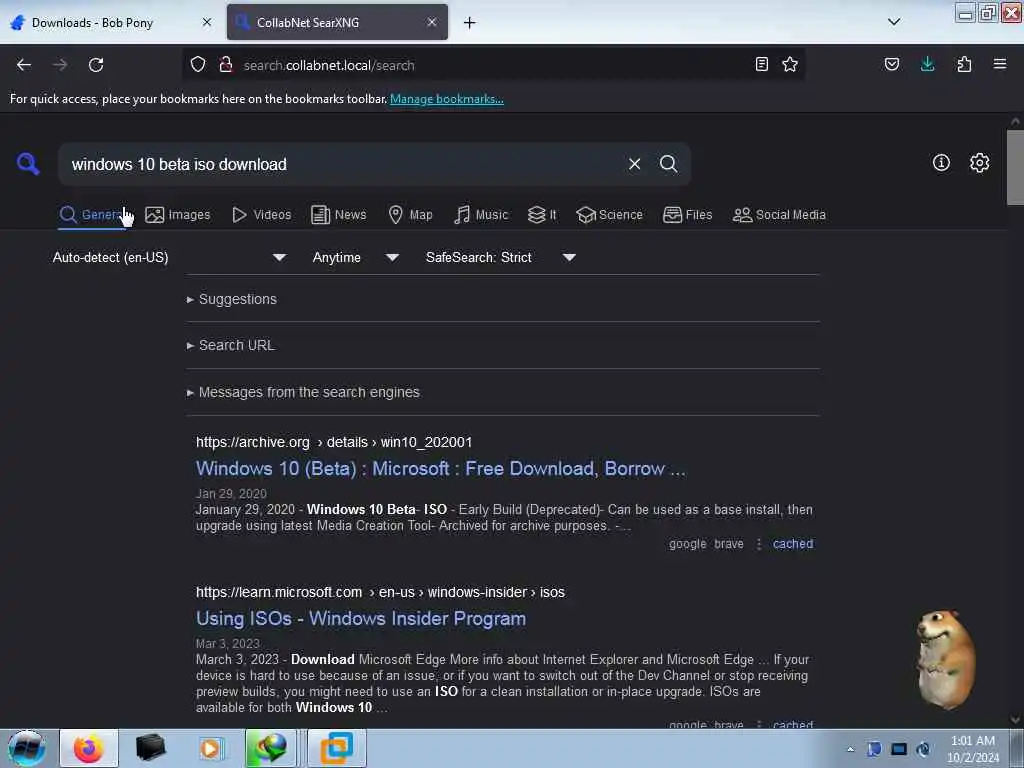Bookmark this page with the star
1024x768 pixels.
click(790, 64)
